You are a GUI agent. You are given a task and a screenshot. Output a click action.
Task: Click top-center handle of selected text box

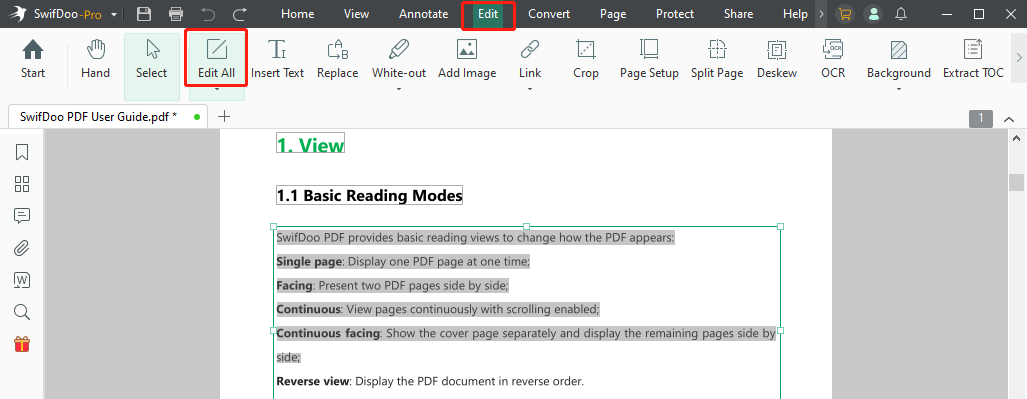(526, 226)
